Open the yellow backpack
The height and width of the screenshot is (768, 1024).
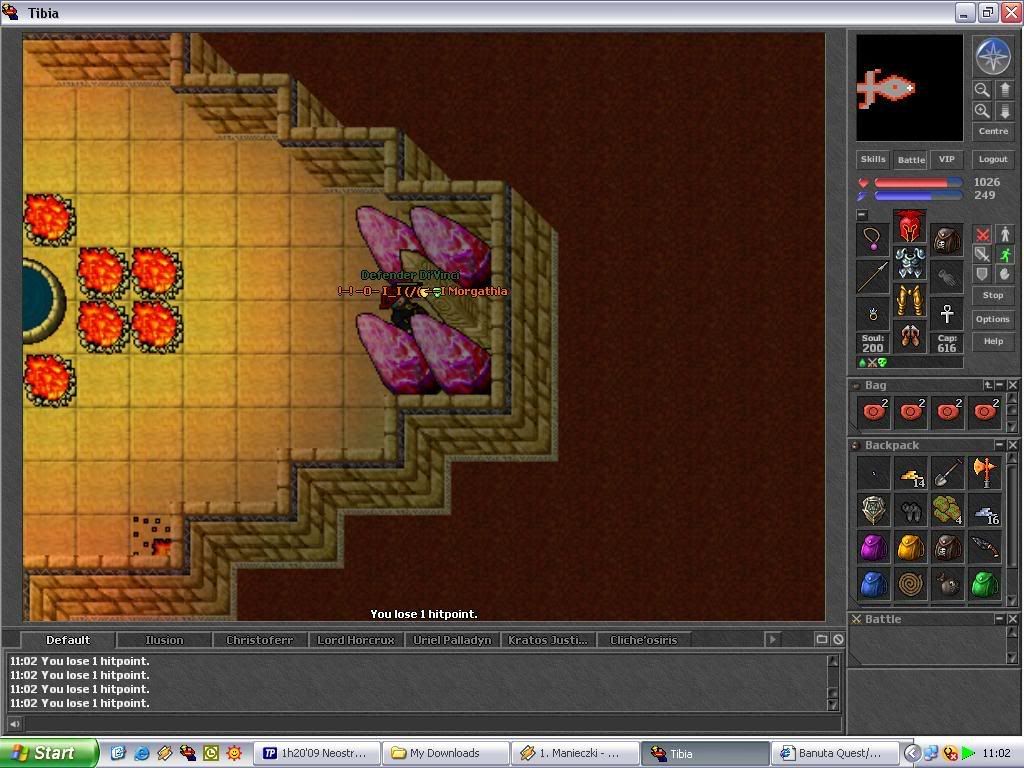910,547
